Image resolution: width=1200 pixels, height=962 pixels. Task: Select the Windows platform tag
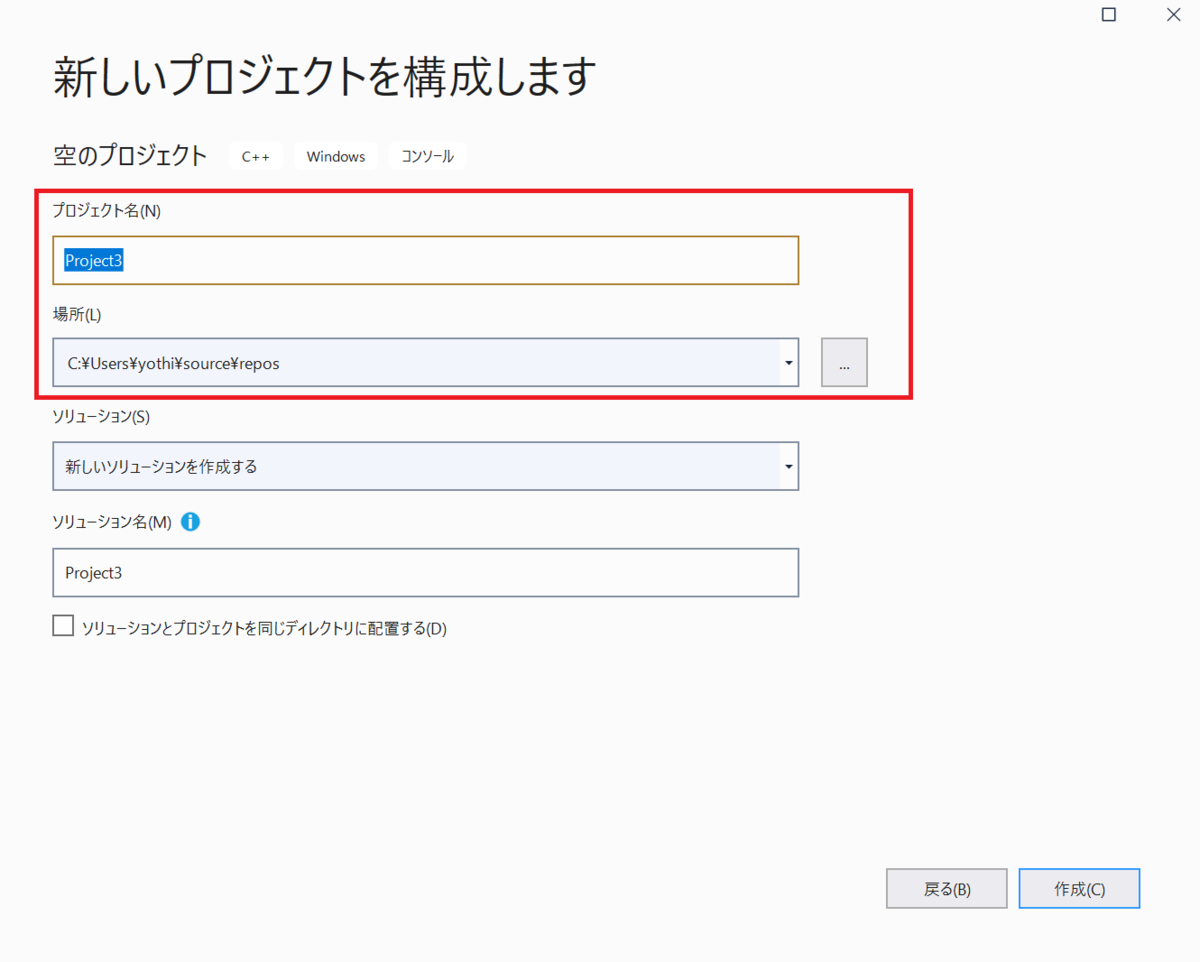(x=335, y=156)
